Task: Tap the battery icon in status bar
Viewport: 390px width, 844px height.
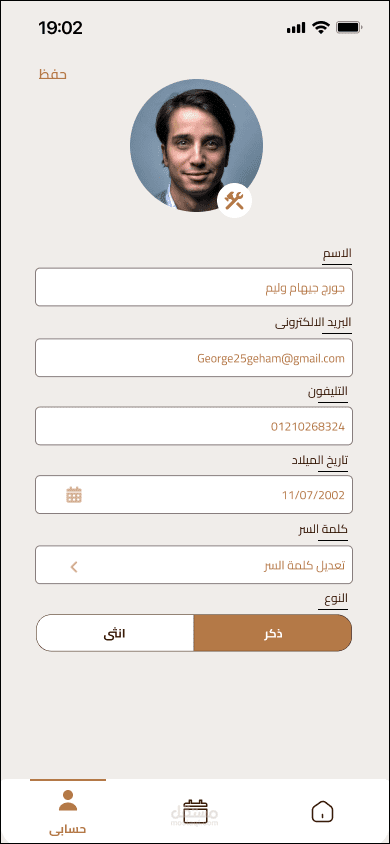Action: point(349,27)
